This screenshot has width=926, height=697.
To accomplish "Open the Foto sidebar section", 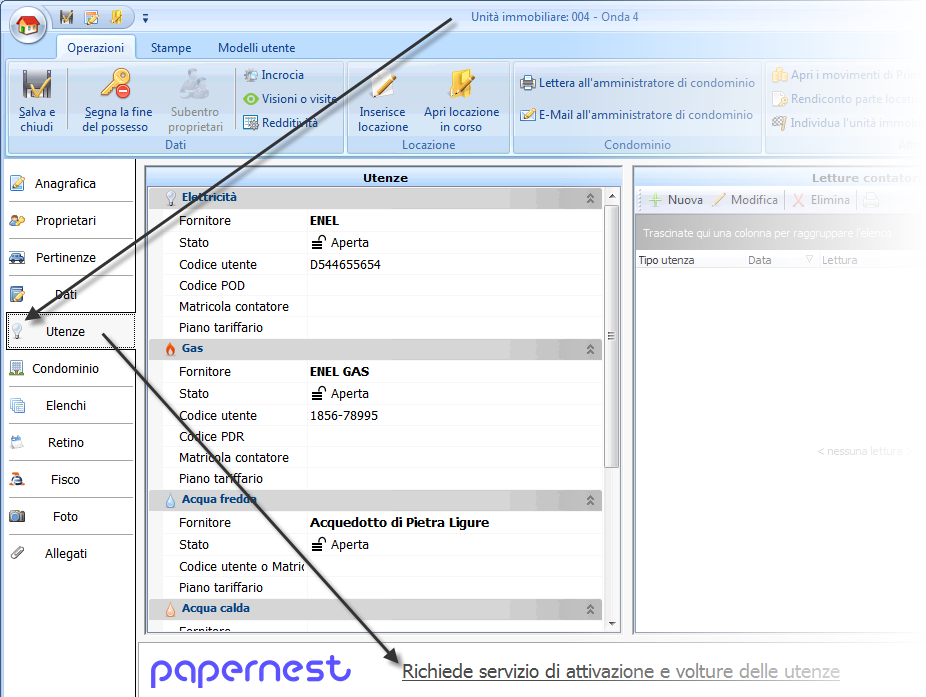I will click(71, 516).
